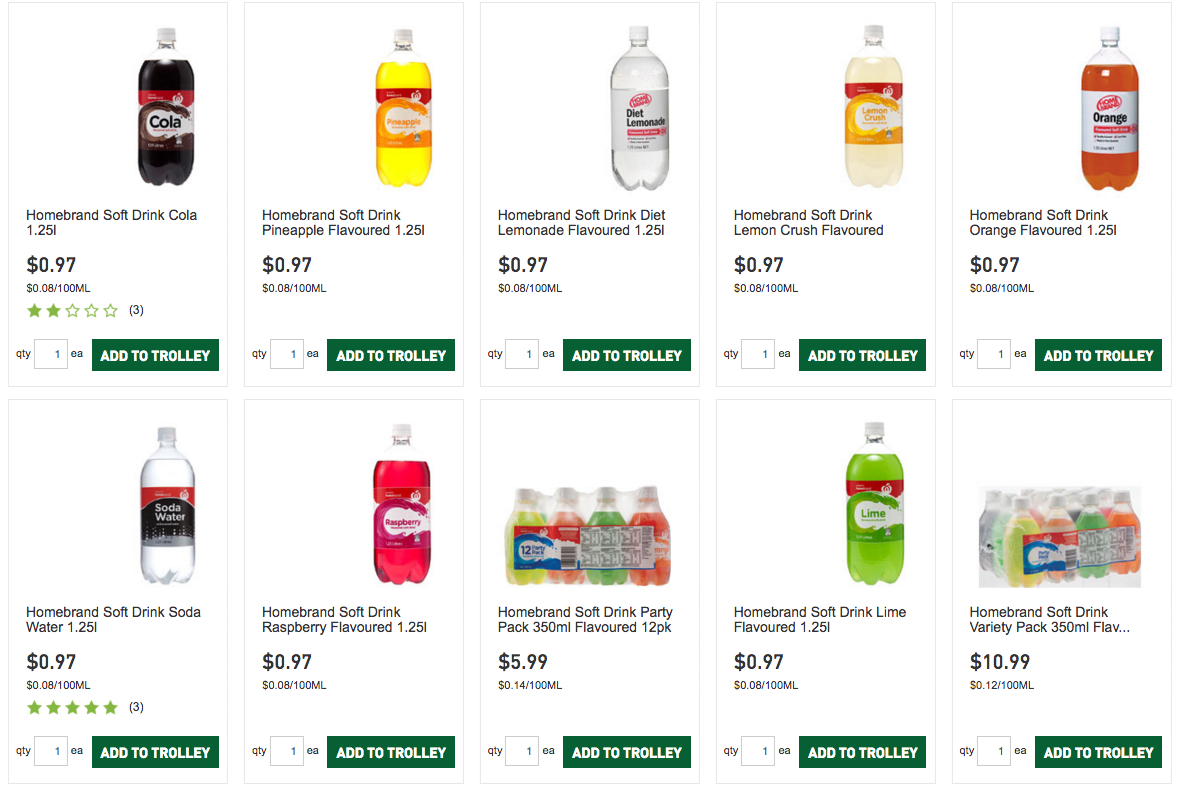This screenshot has width=1180, height=792.
Task: Open the Diet Lemonade bottle image
Action: [639, 108]
